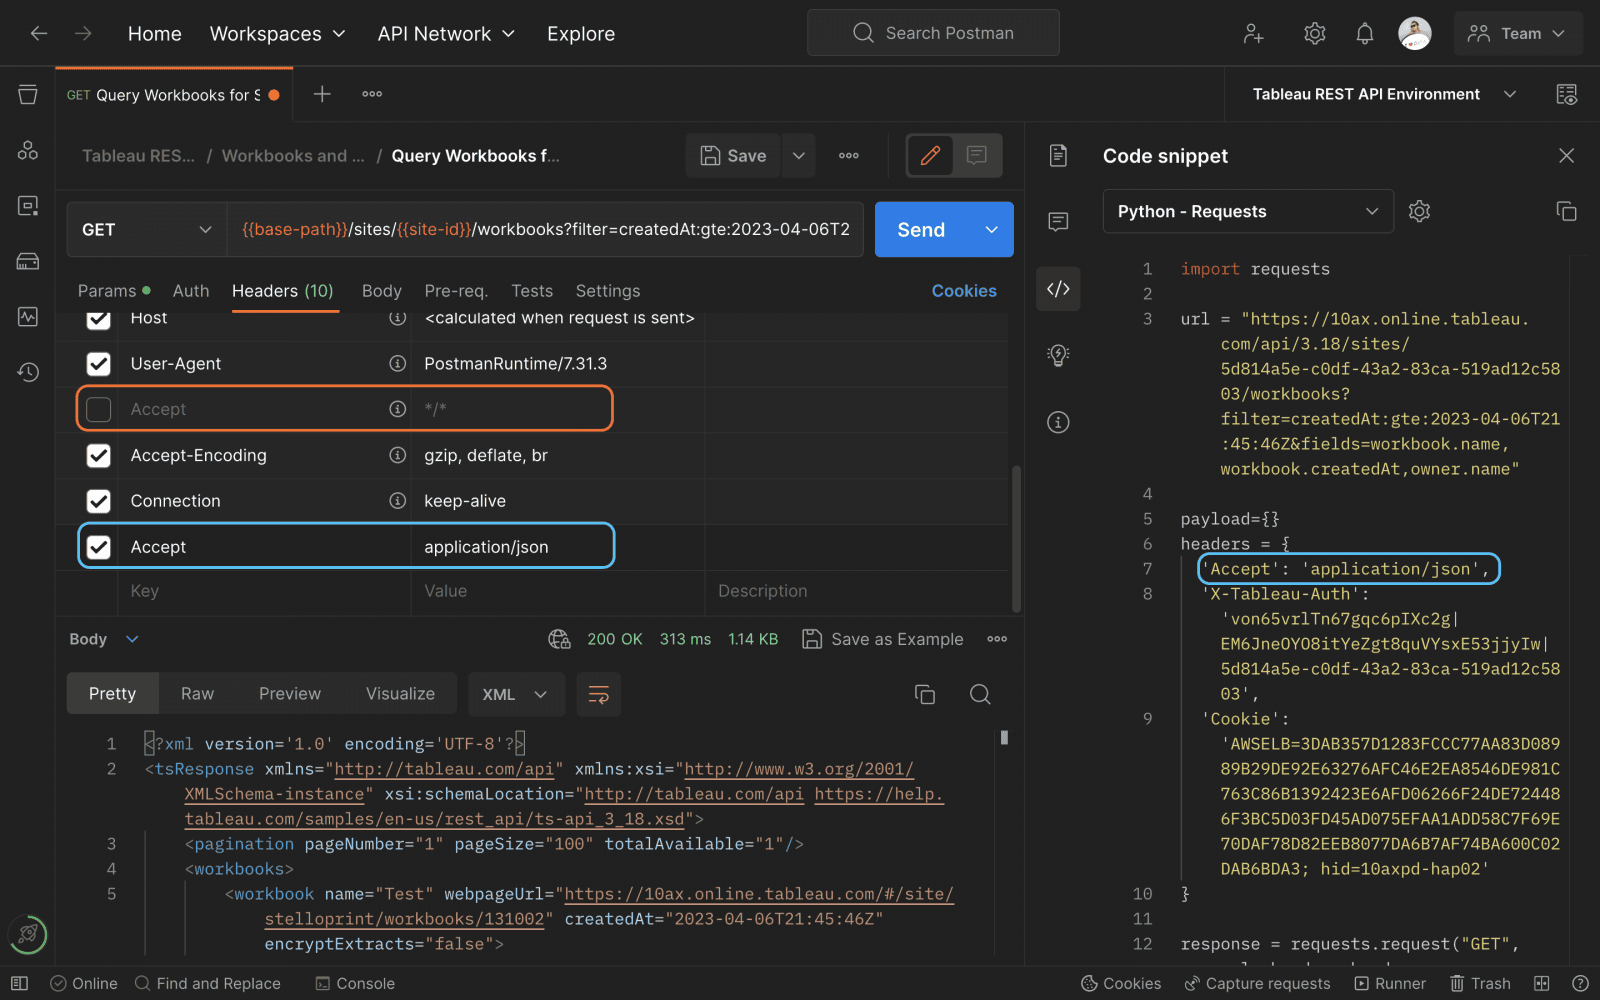Go forward with the right arrow

[x=83, y=33]
